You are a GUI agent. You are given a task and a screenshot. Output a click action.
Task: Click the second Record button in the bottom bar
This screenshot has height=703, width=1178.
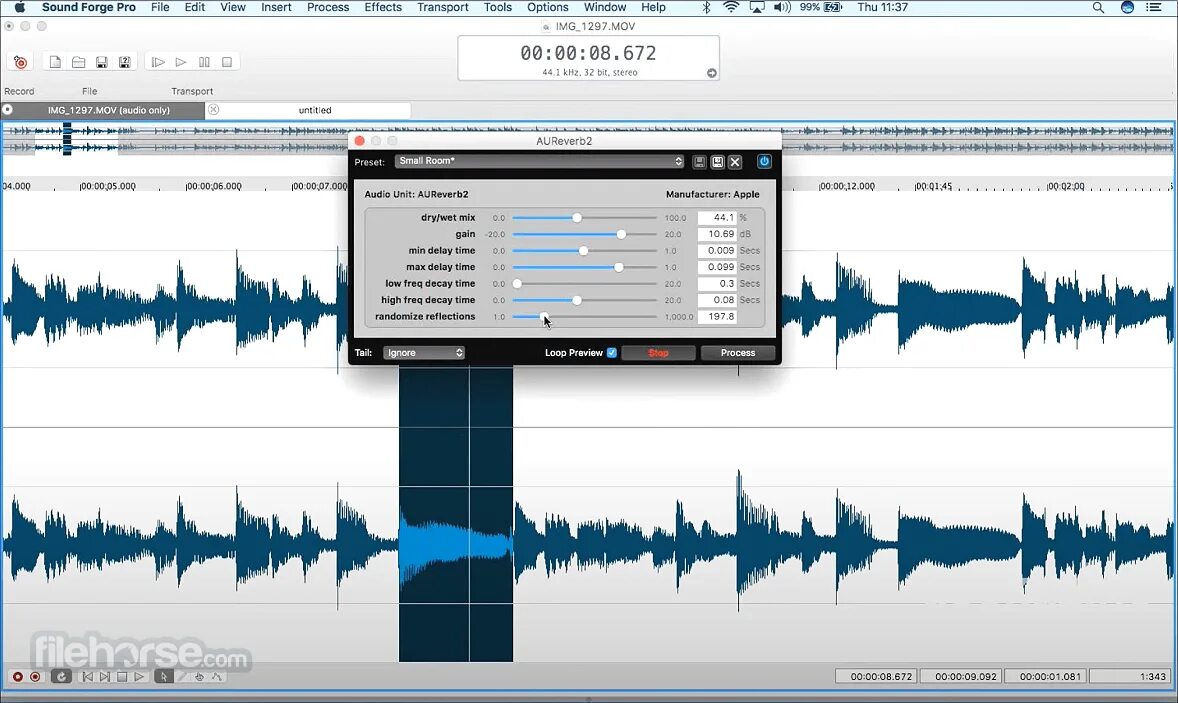click(35, 677)
